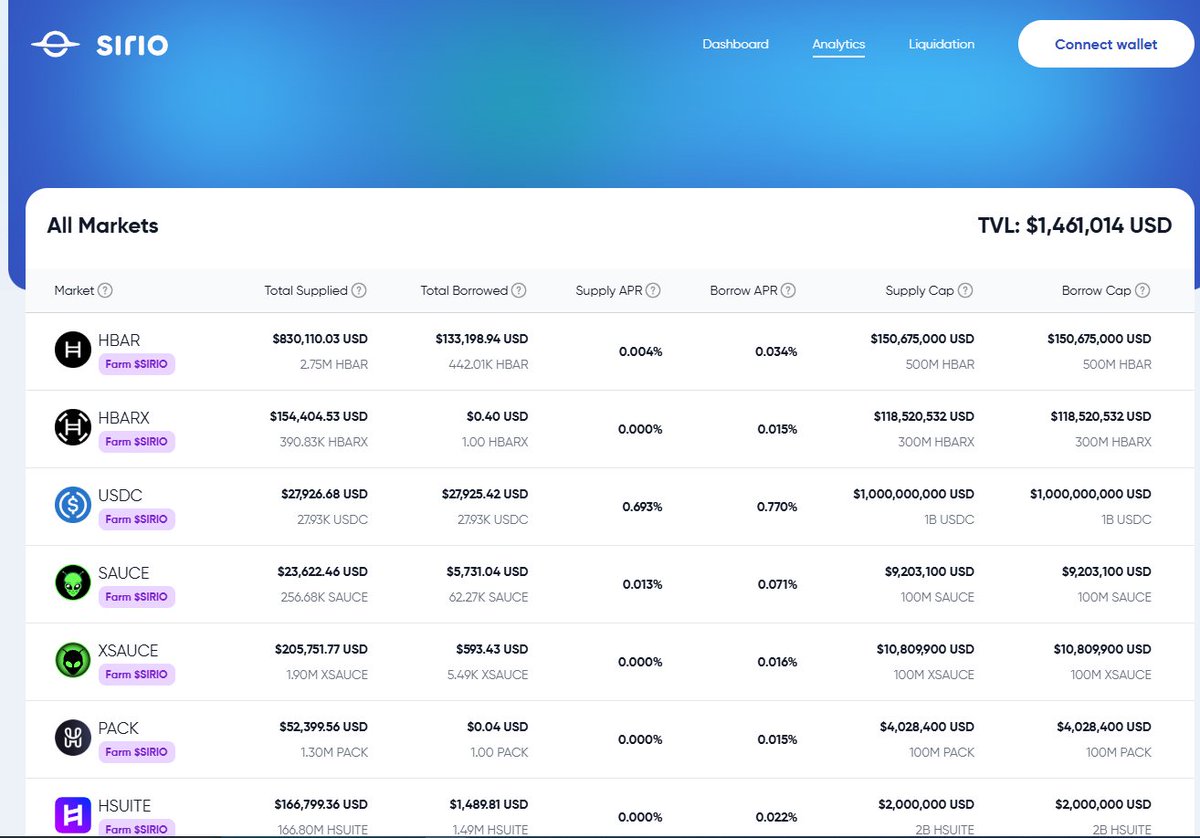This screenshot has width=1200, height=838.
Task: Click XSAUCE borrowed value $593.43 USD
Action: (492, 649)
